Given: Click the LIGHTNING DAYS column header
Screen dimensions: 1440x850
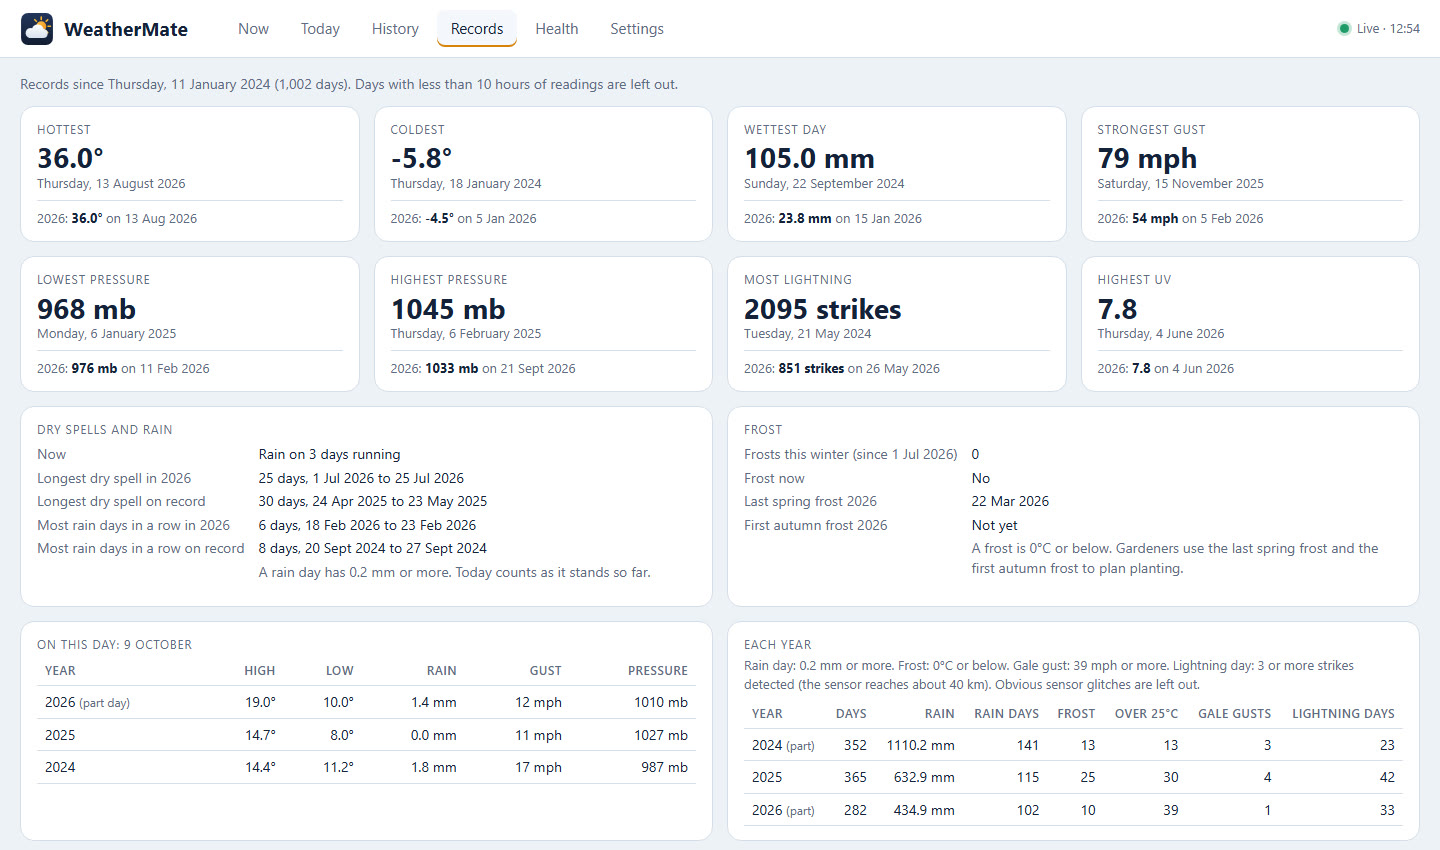Looking at the screenshot, I should 1343,714.
